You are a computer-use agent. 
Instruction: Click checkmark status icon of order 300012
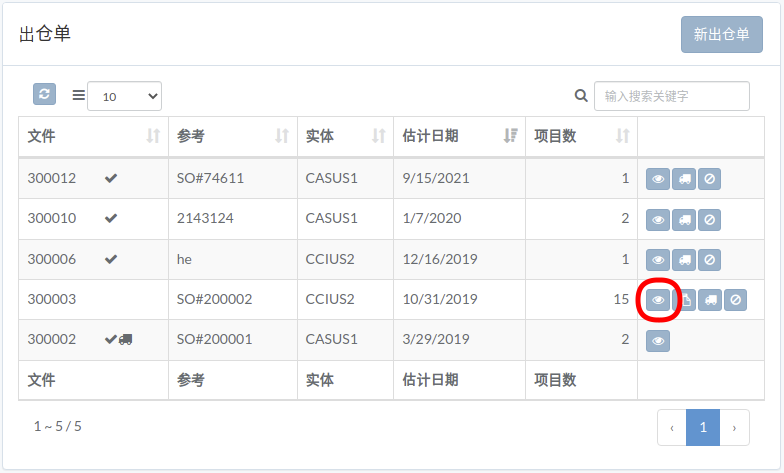pos(111,178)
